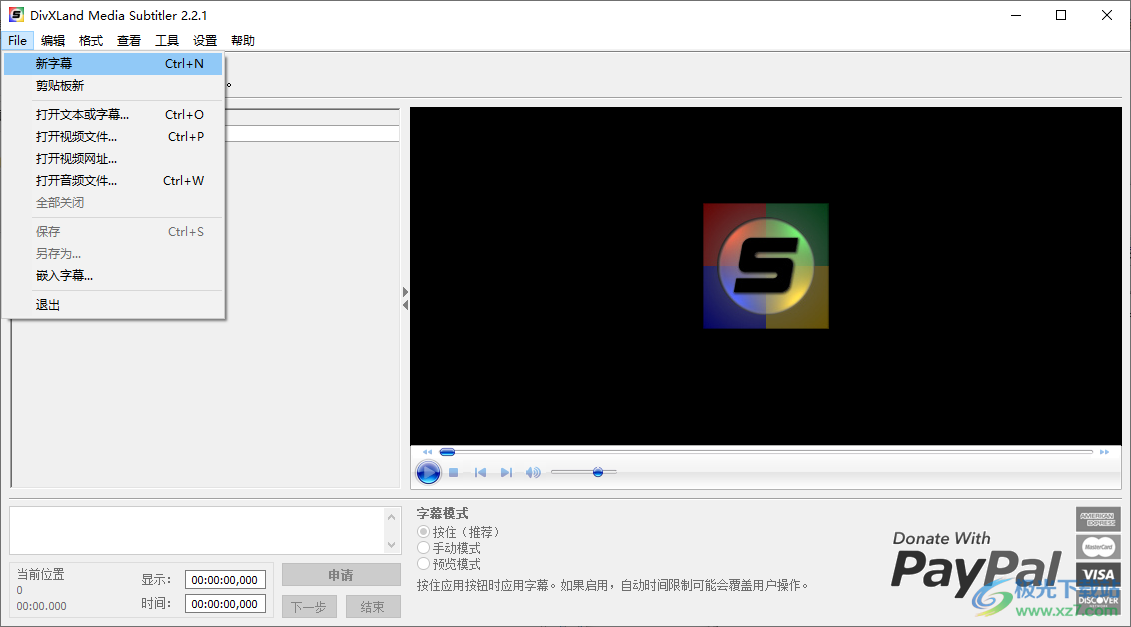This screenshot has height=627, width=1131.
Task: Click the MasterCard card icon
Action: pyautogui.click(x=1098, y=547)
